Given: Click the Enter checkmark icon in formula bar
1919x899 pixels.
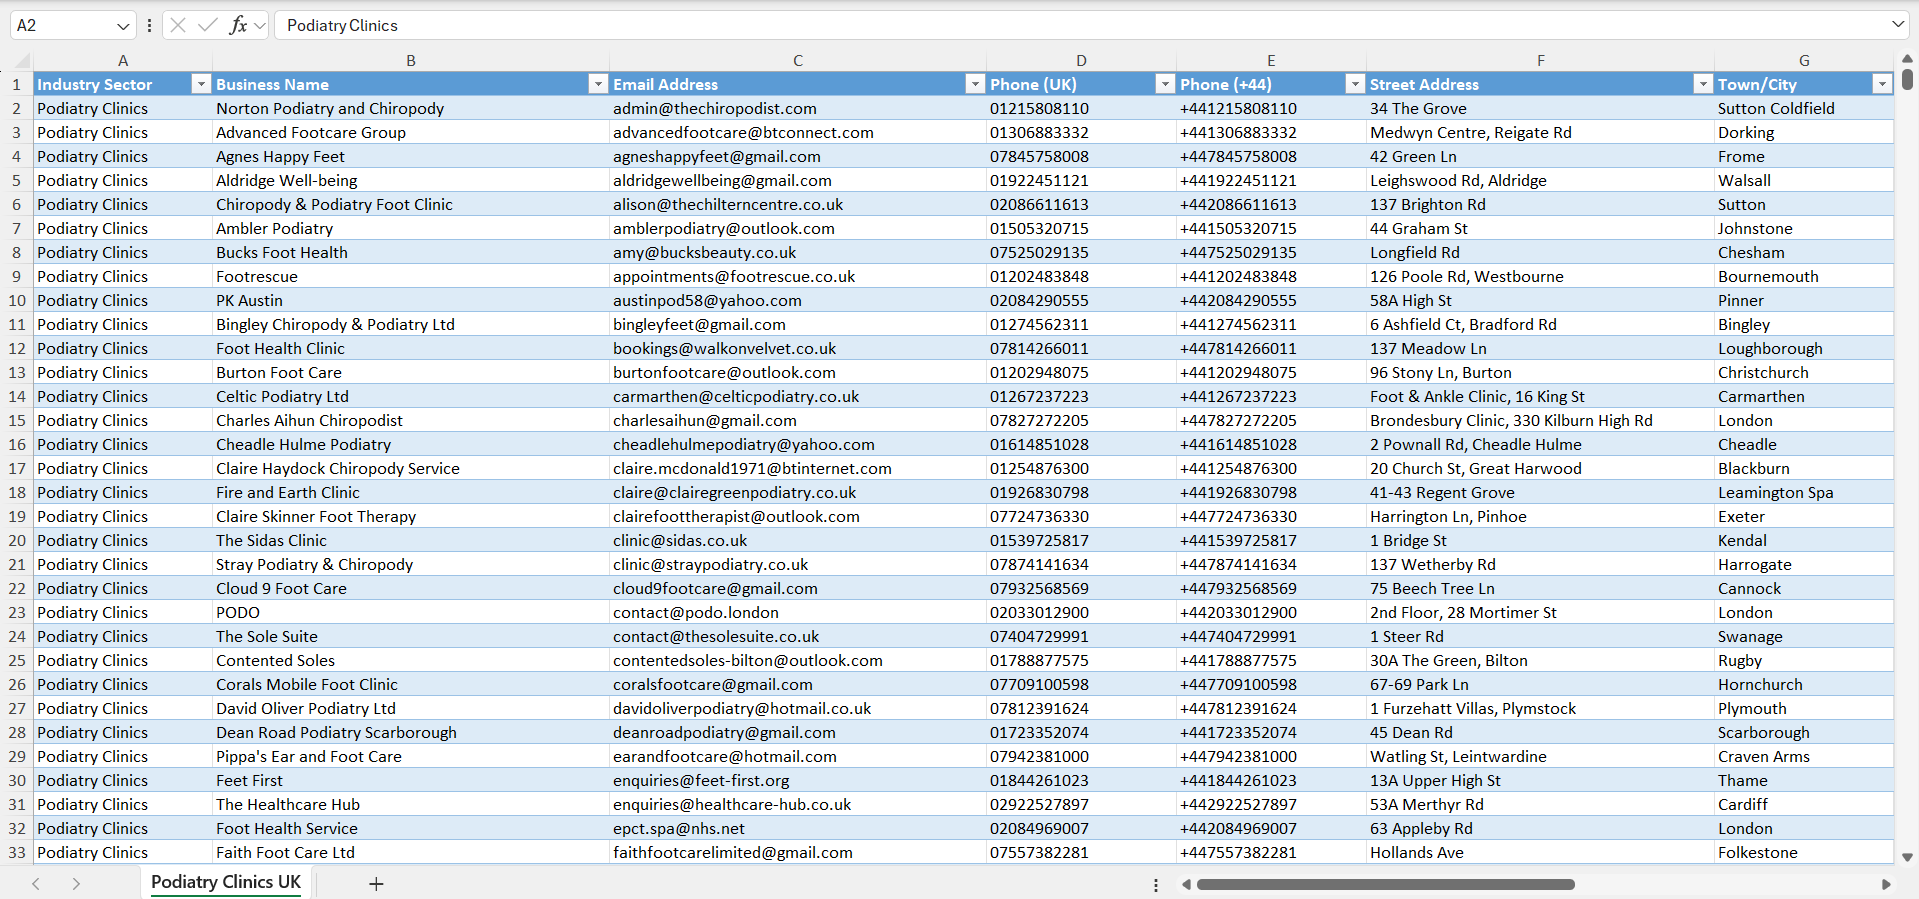Looking at the screenshot, I should 208,25.
